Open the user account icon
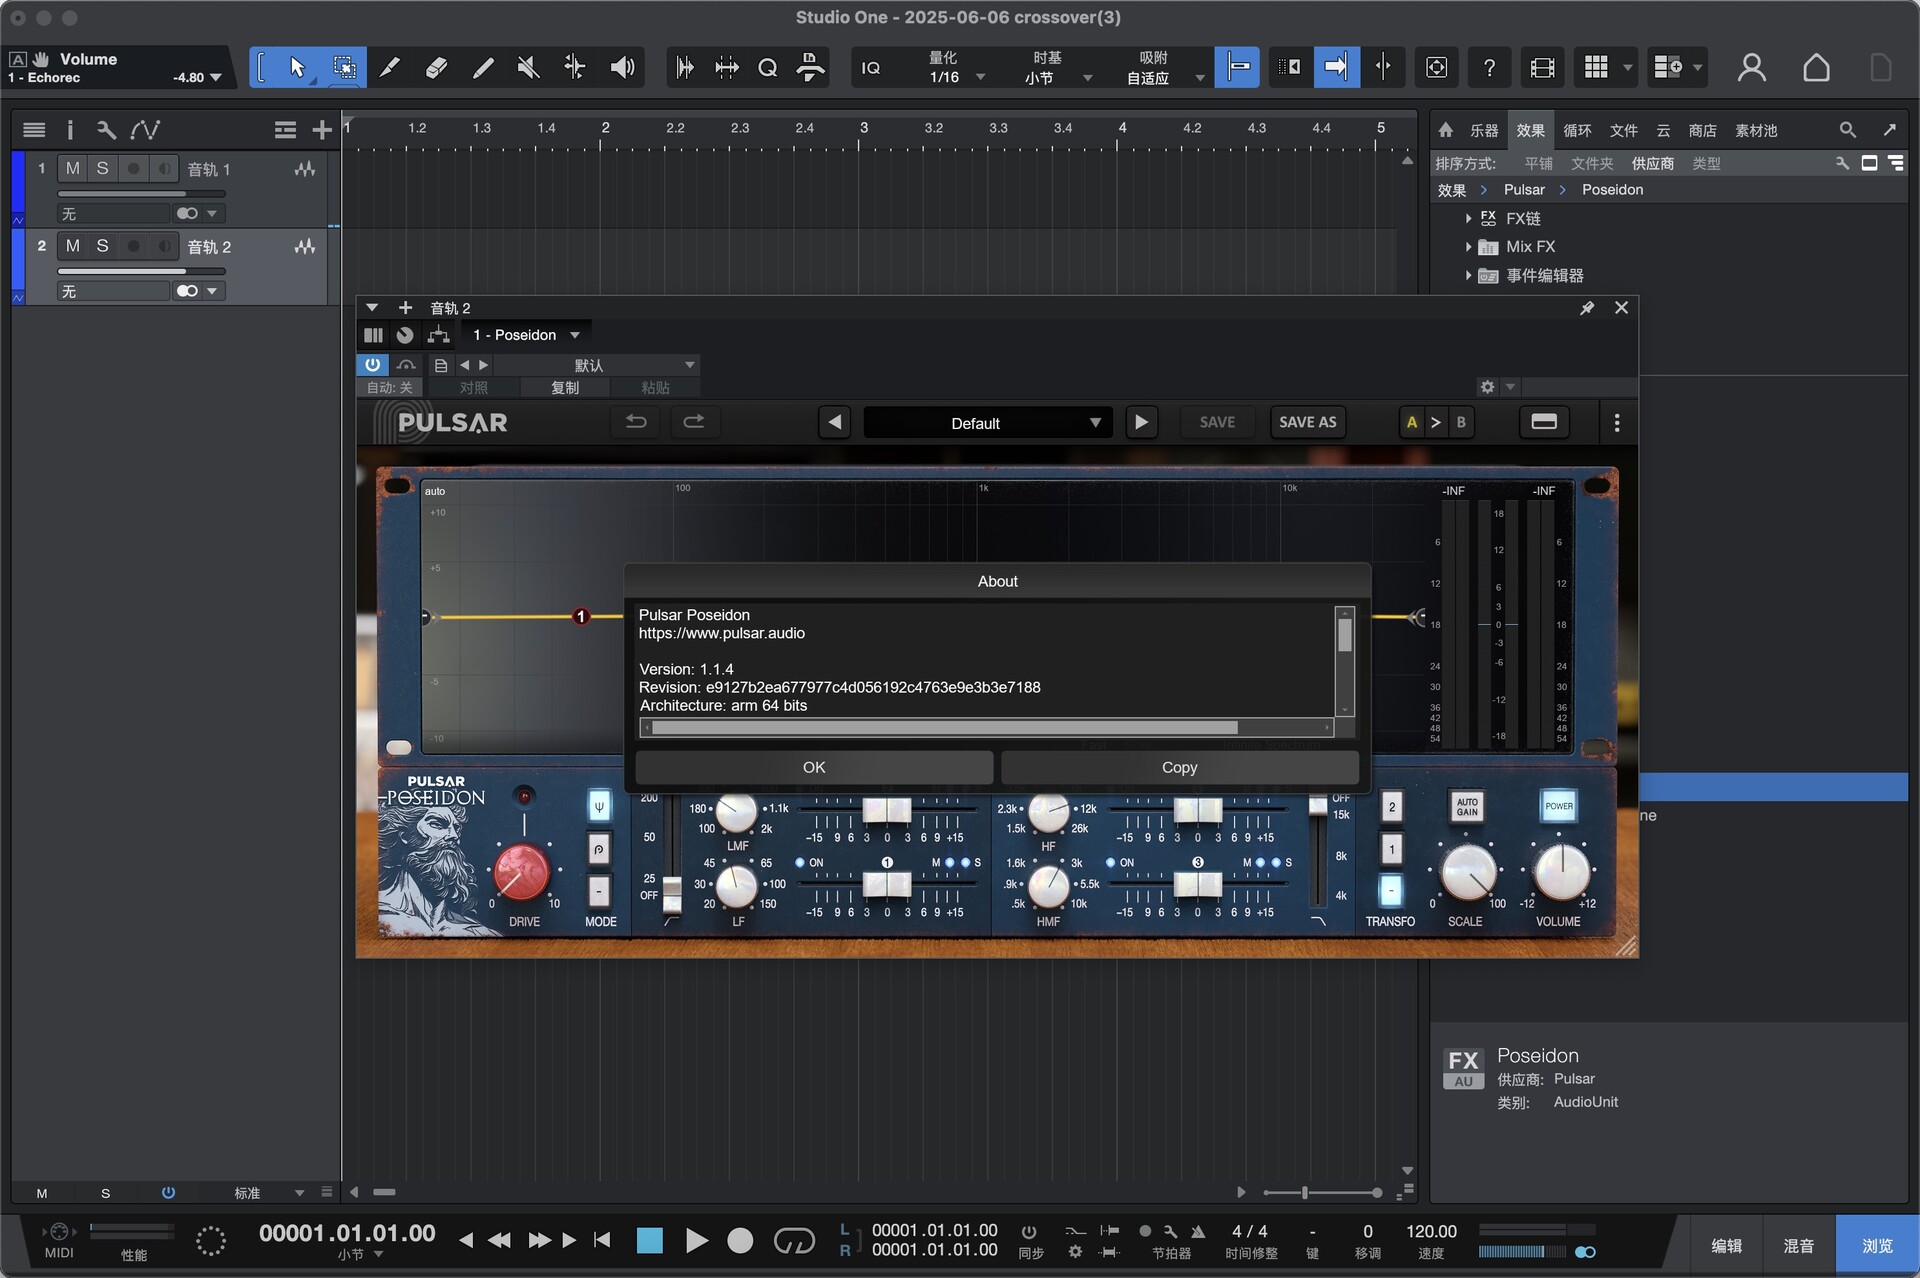 tap(1751, 67)
